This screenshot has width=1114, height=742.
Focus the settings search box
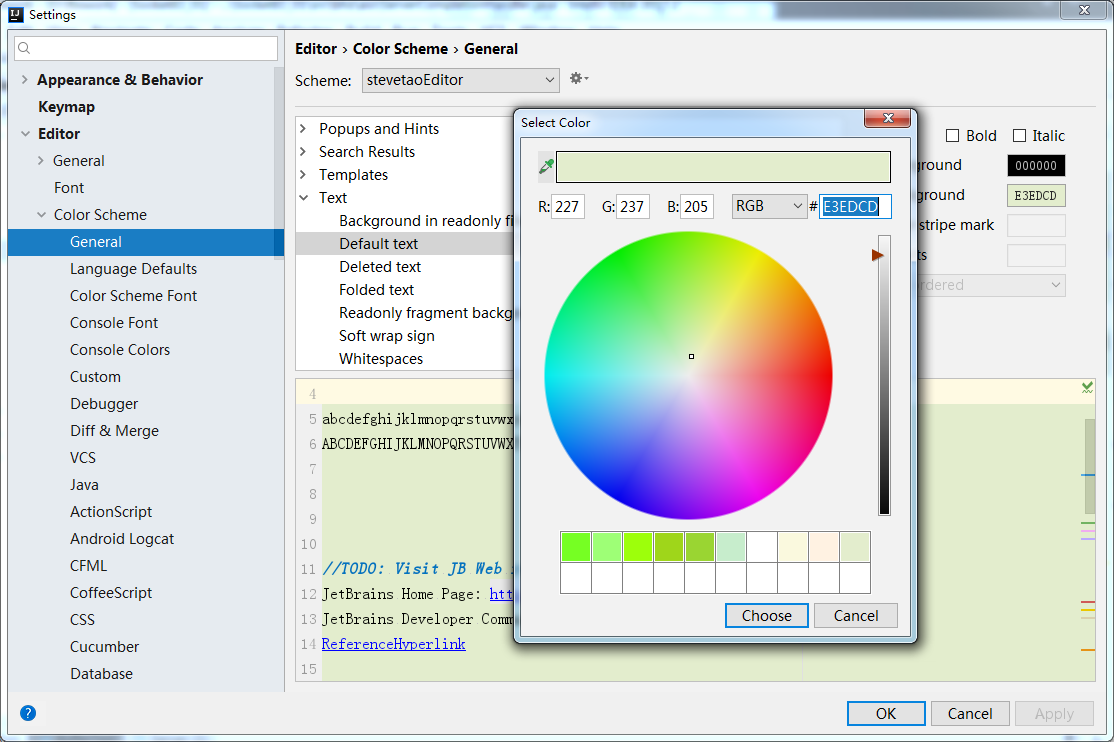pos(146,48)
